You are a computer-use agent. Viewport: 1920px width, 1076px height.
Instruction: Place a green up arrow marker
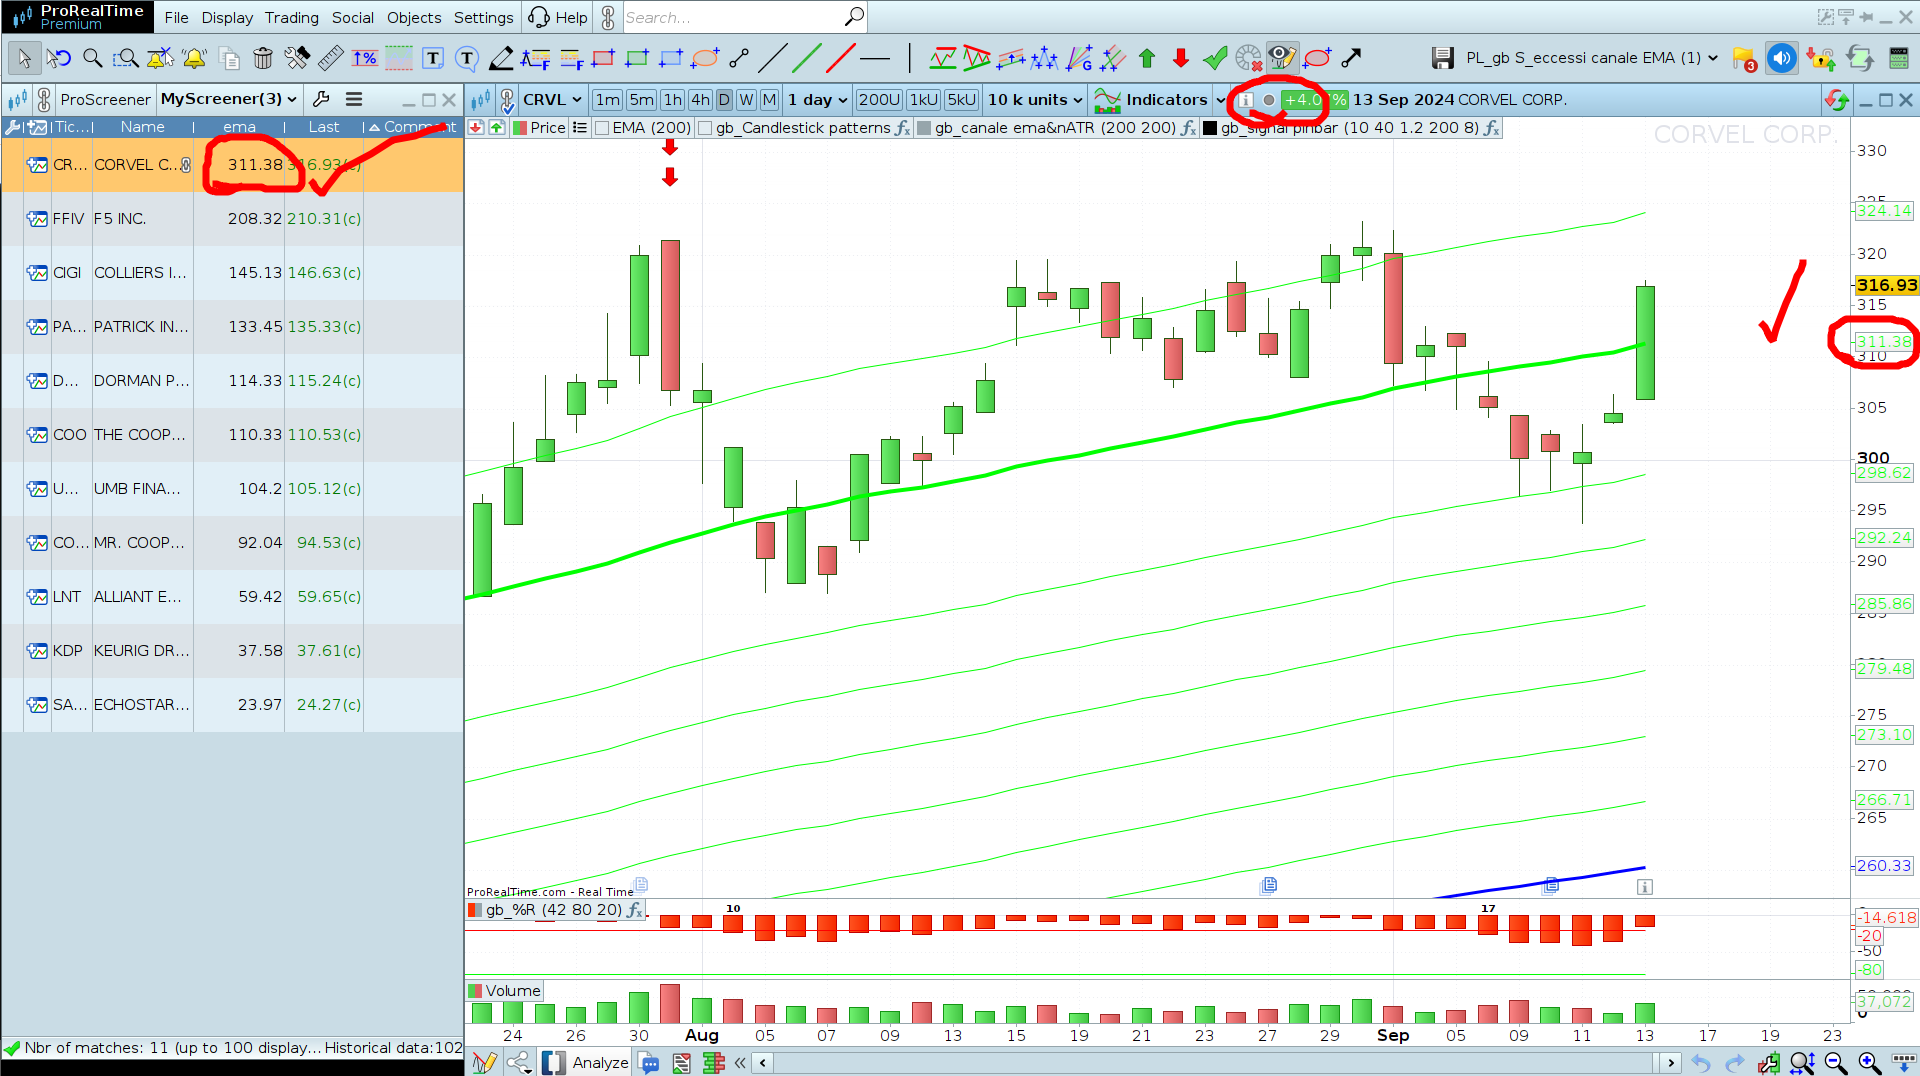click(1147, 58)
